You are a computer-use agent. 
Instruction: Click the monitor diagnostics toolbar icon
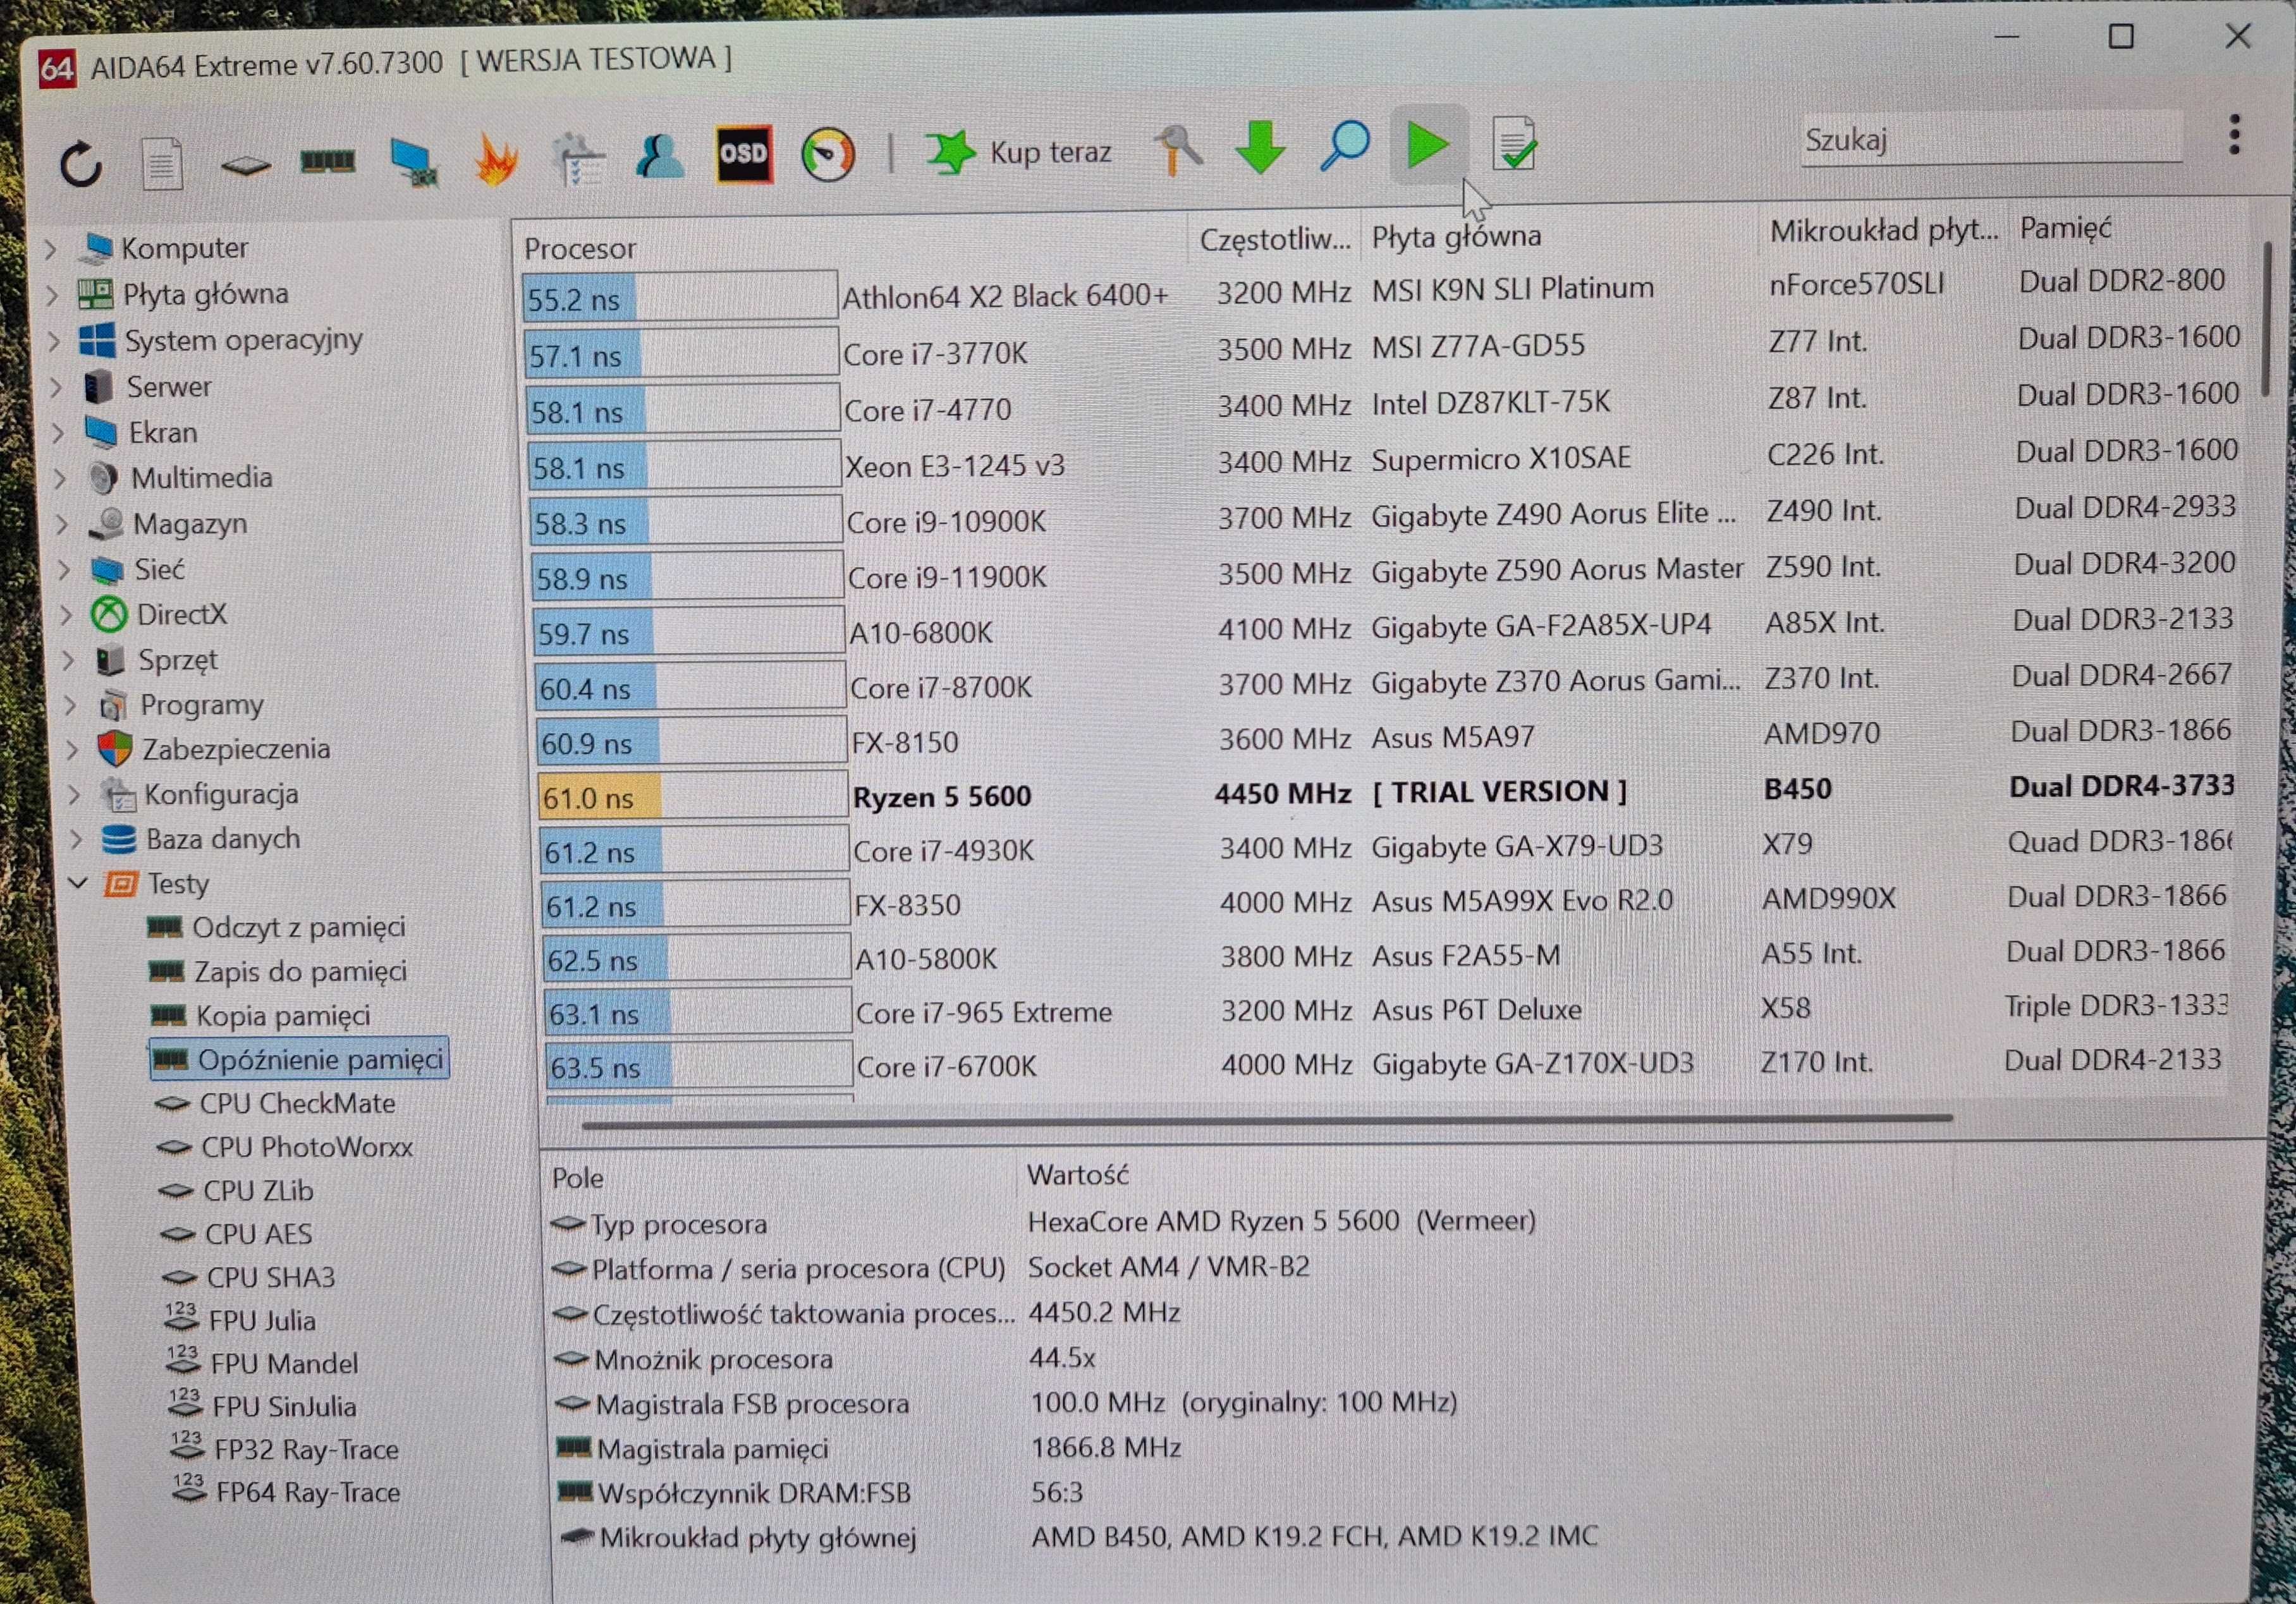tap(413, 162)
